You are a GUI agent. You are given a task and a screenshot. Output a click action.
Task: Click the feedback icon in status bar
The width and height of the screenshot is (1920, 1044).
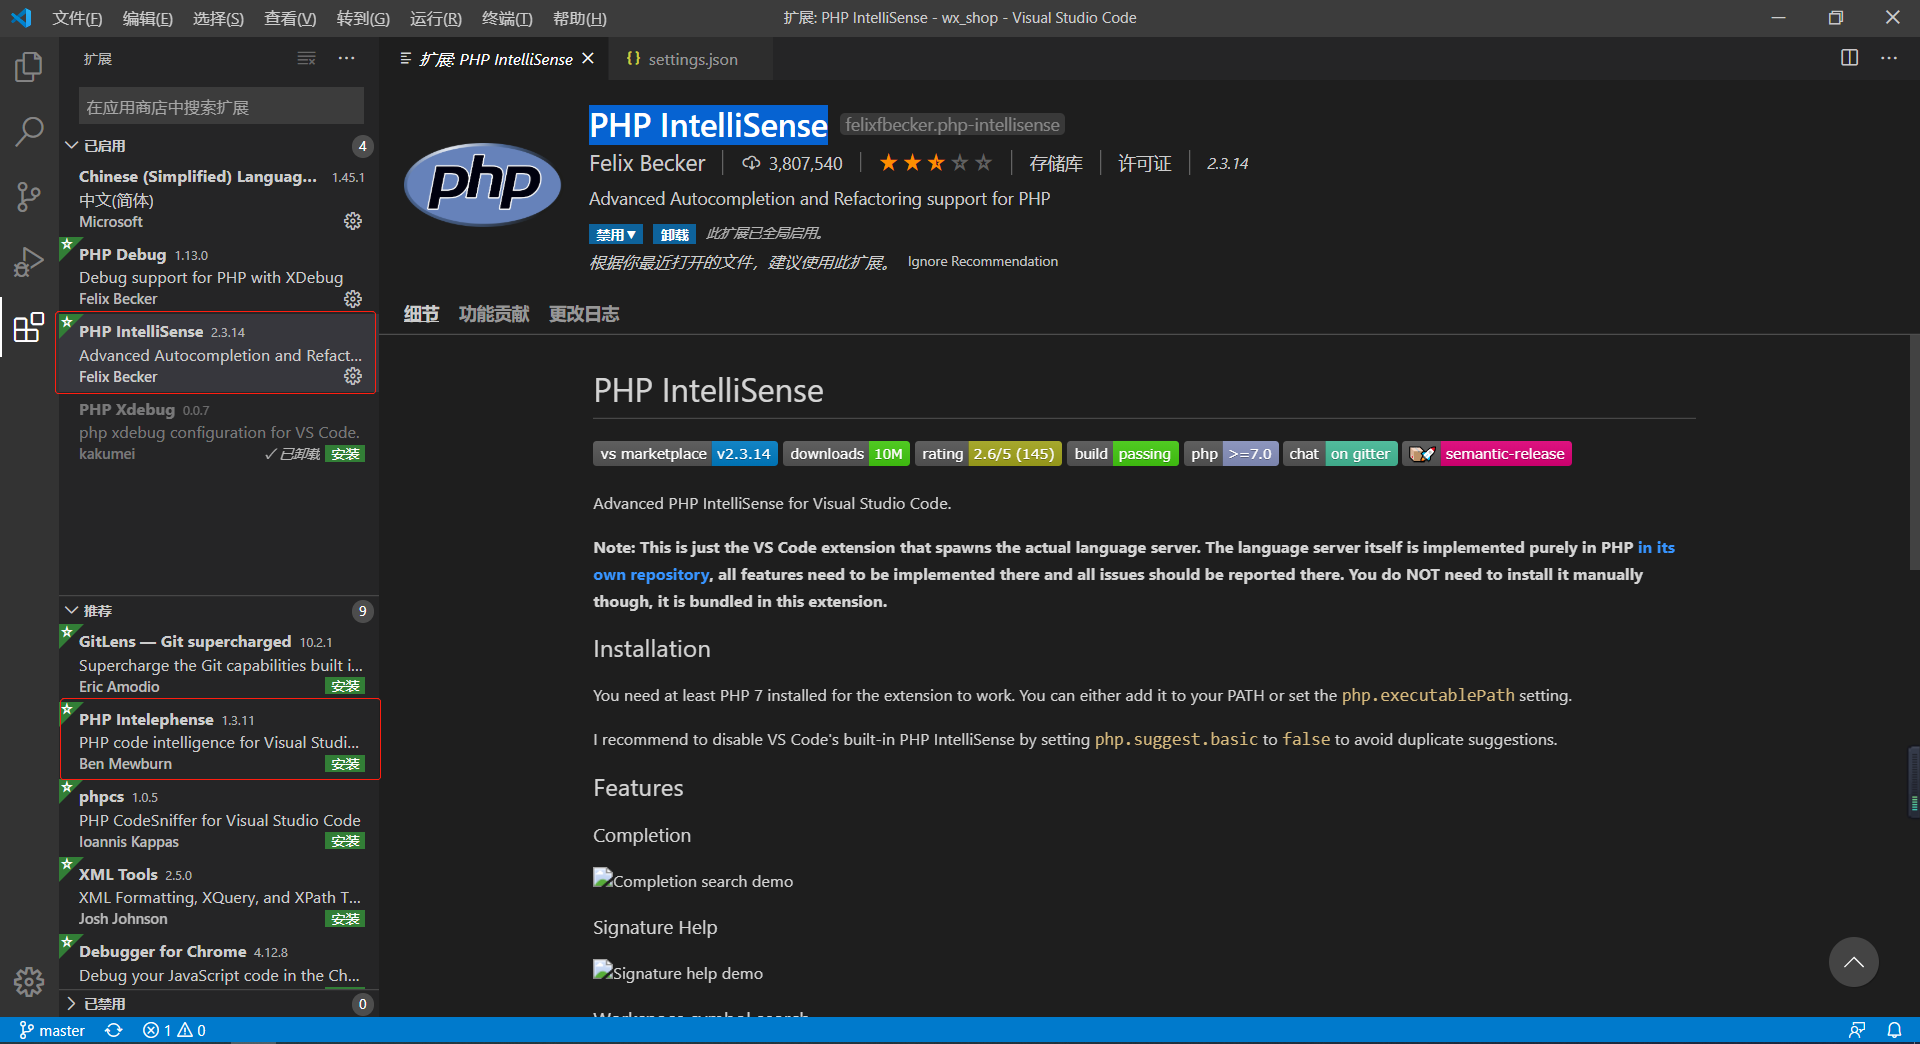click(x=1857, y=1030)
